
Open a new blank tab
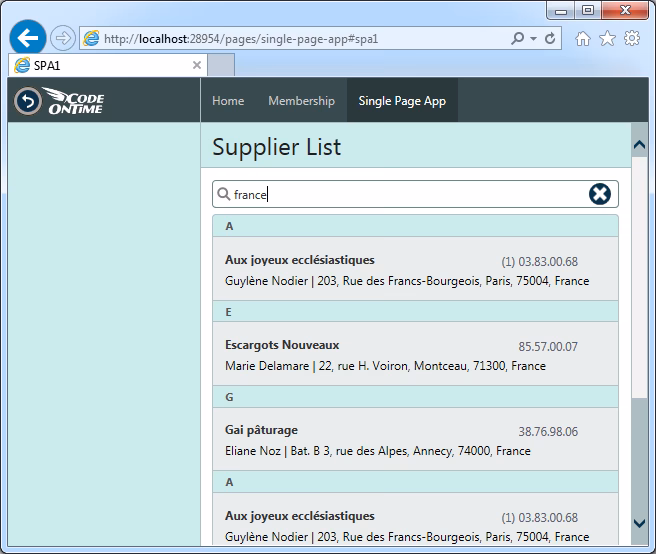pos(221,65)
